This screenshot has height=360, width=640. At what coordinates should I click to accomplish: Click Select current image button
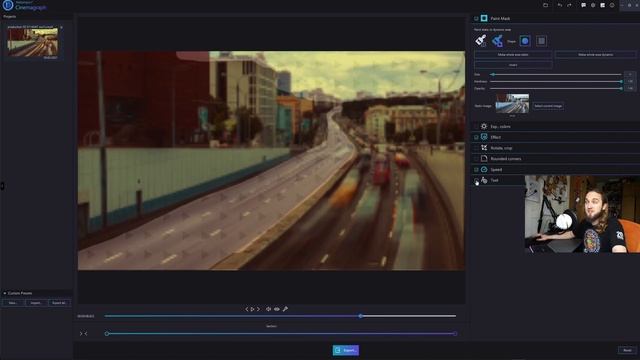[x=548, y=106]
